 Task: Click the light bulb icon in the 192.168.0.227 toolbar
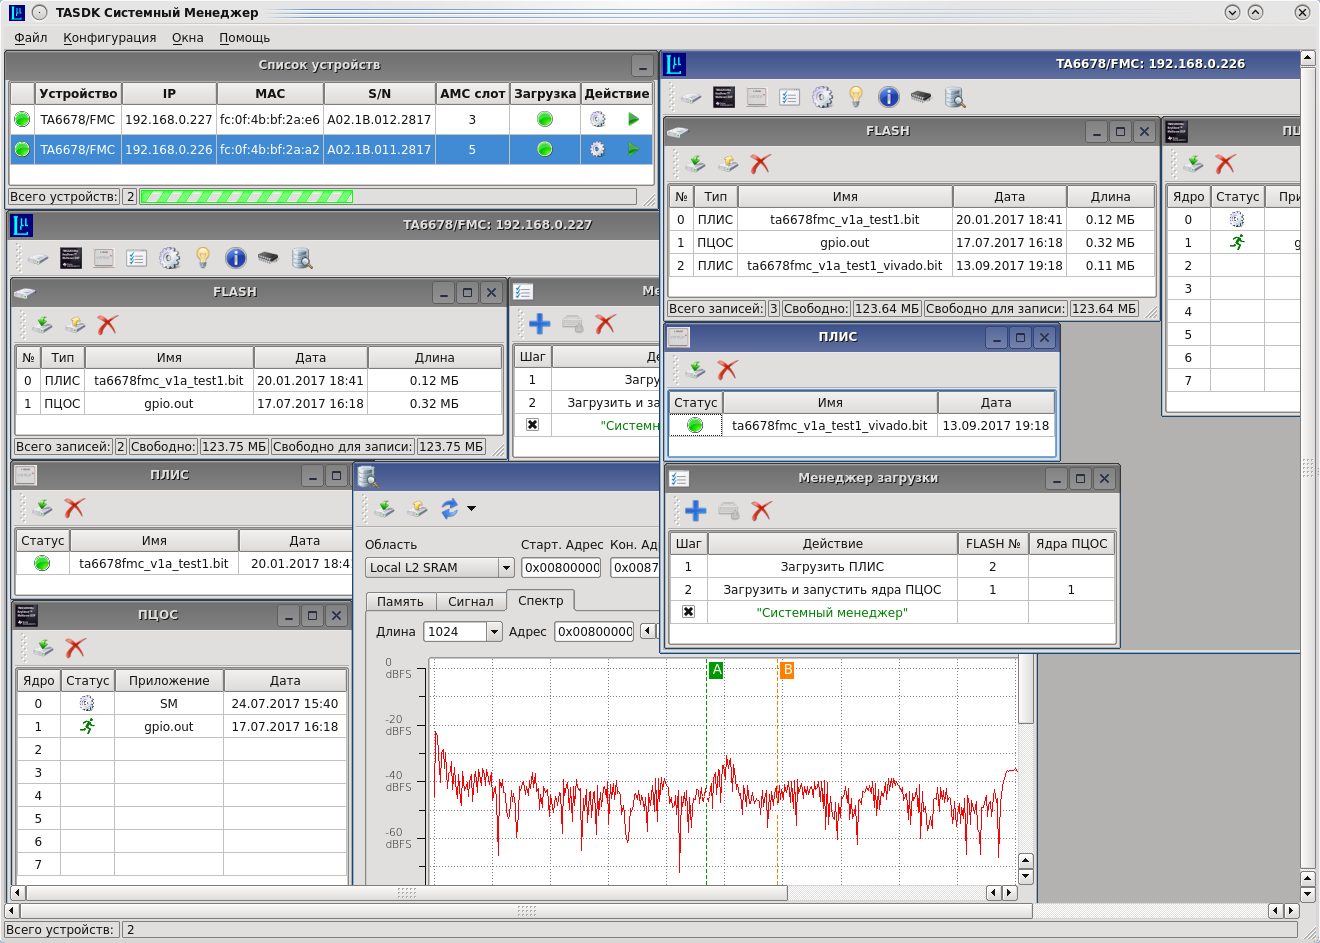(x=203, y=258)
